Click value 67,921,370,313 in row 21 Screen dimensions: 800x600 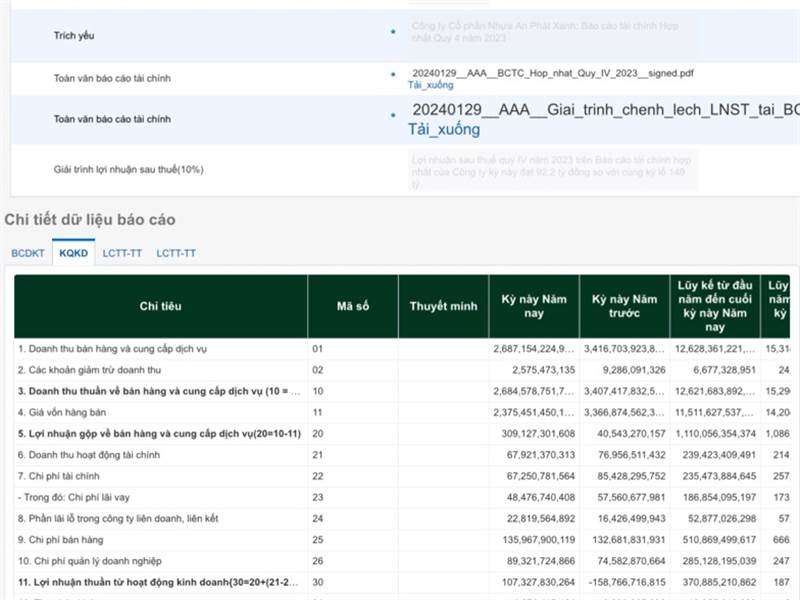(541, 455)
